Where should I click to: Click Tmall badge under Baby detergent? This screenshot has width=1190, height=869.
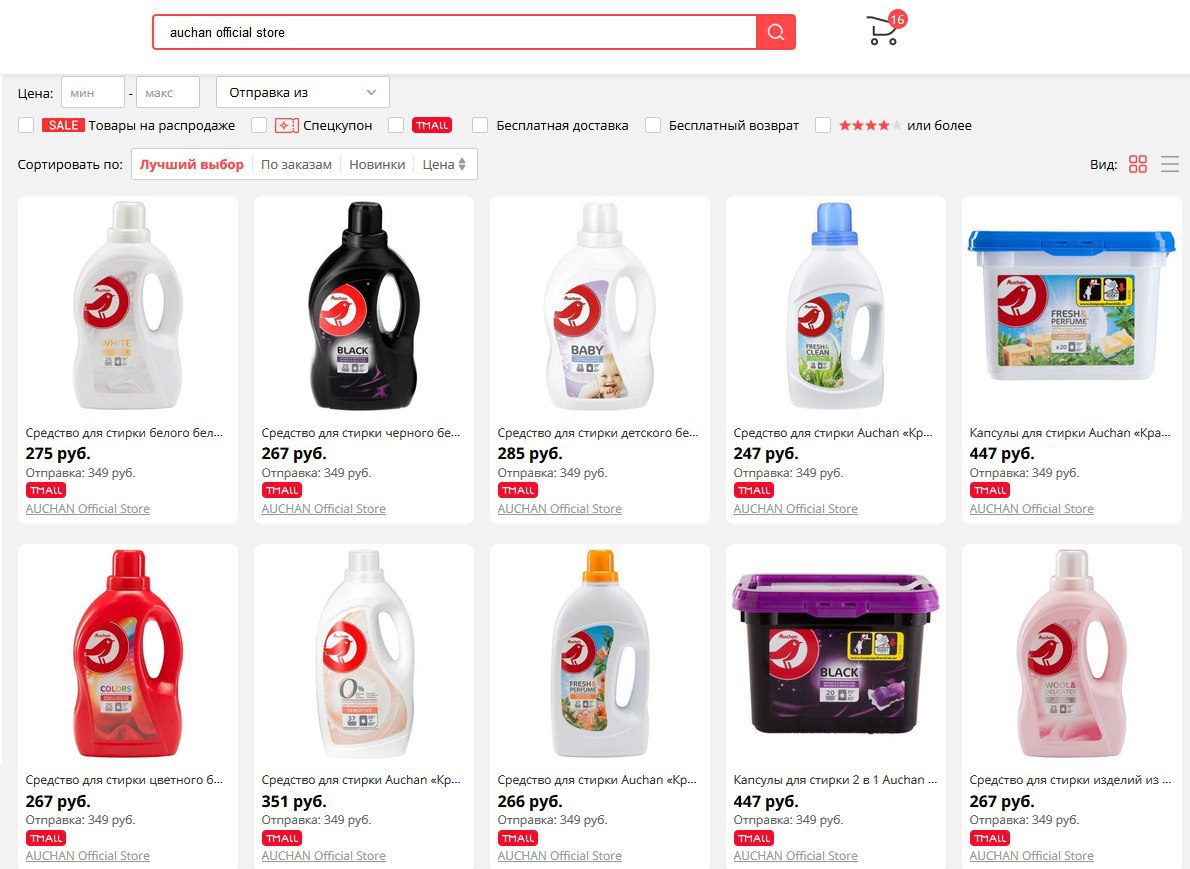coord(518,490)
